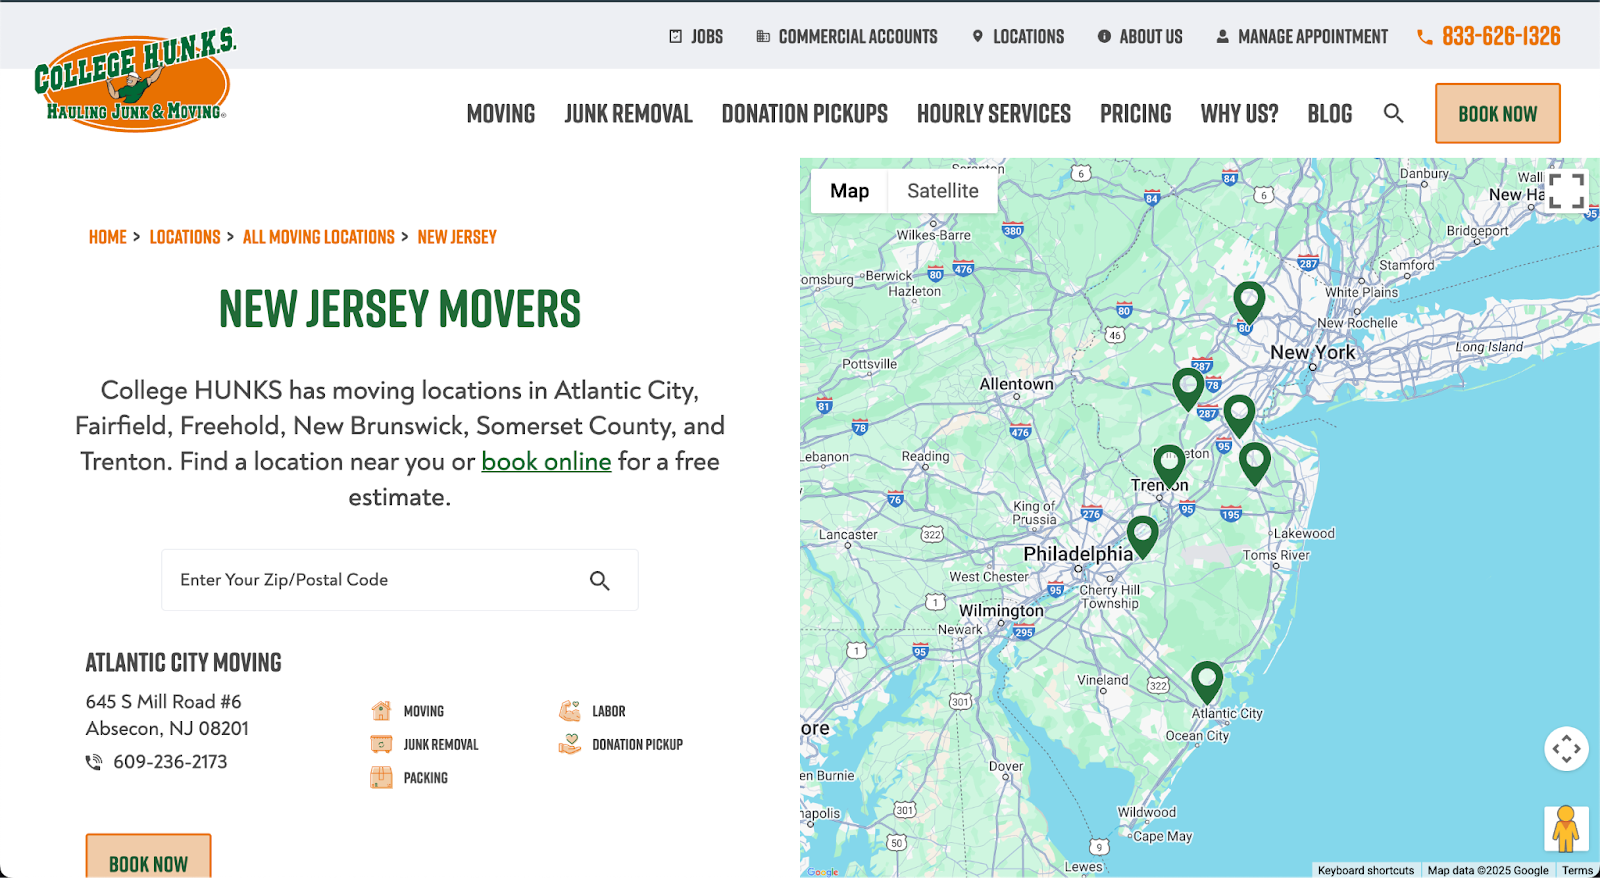Click the Labor service label
The image size is (1600, 878).
(608, 711)
